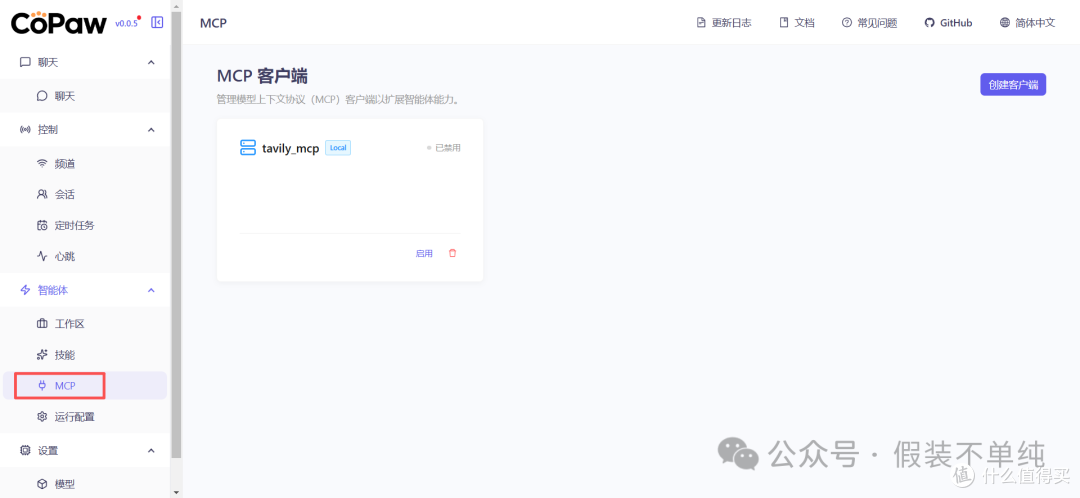
Task: Open the 工作区 workspace page
Action: point(85,324)
